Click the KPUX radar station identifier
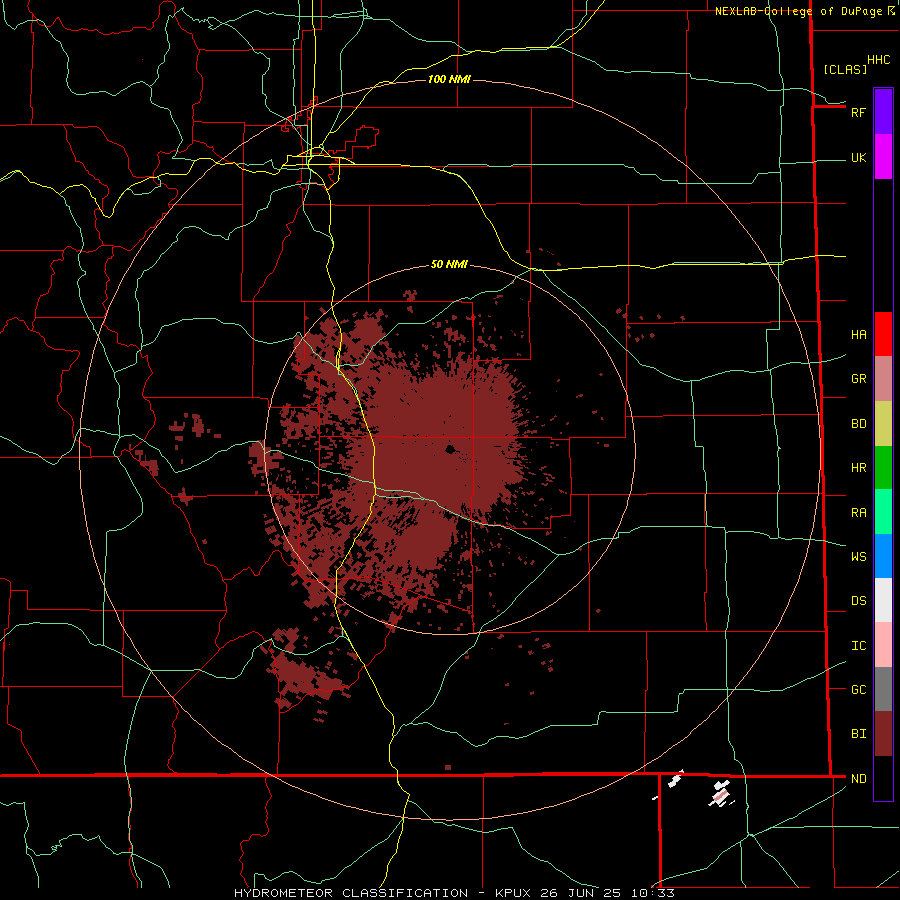 [x=513, y=893]
